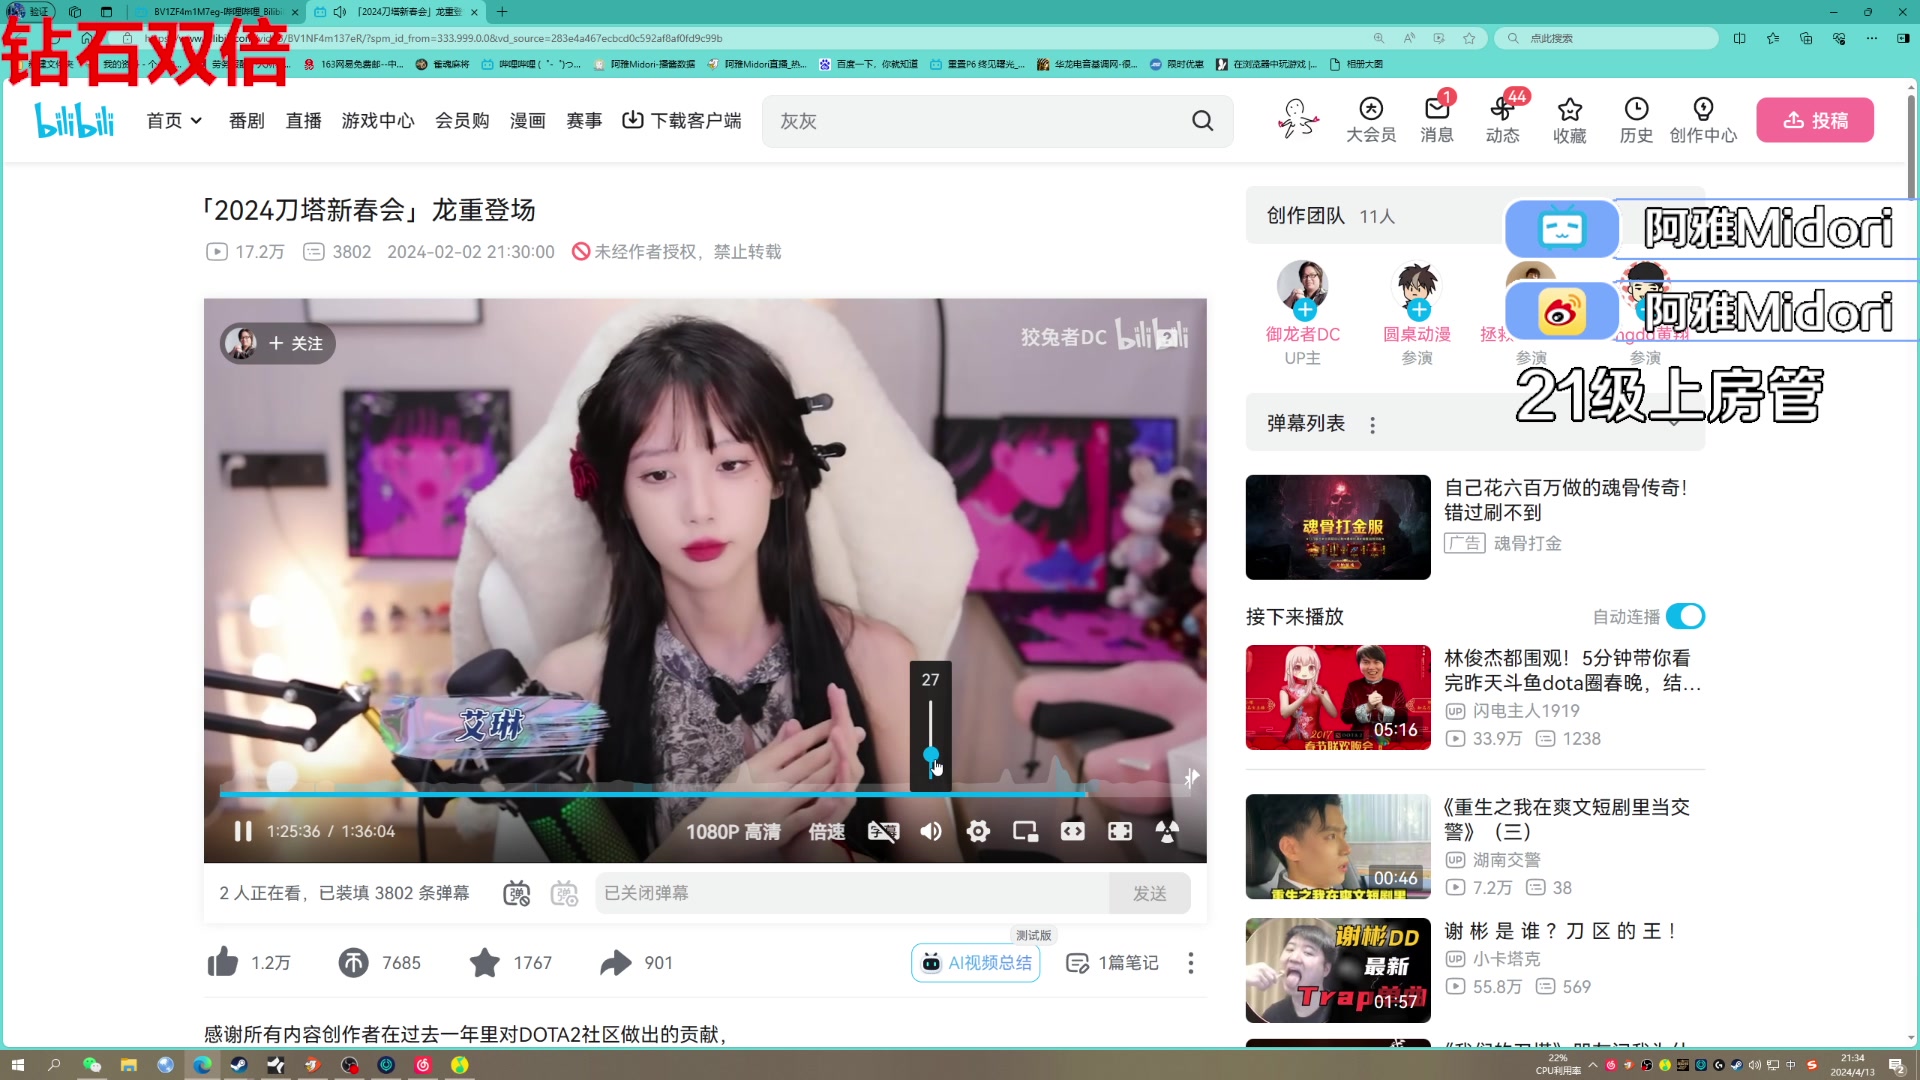Bookmark the page via star icon
Screen dimensions: 1920x1080
point(1469,38)
